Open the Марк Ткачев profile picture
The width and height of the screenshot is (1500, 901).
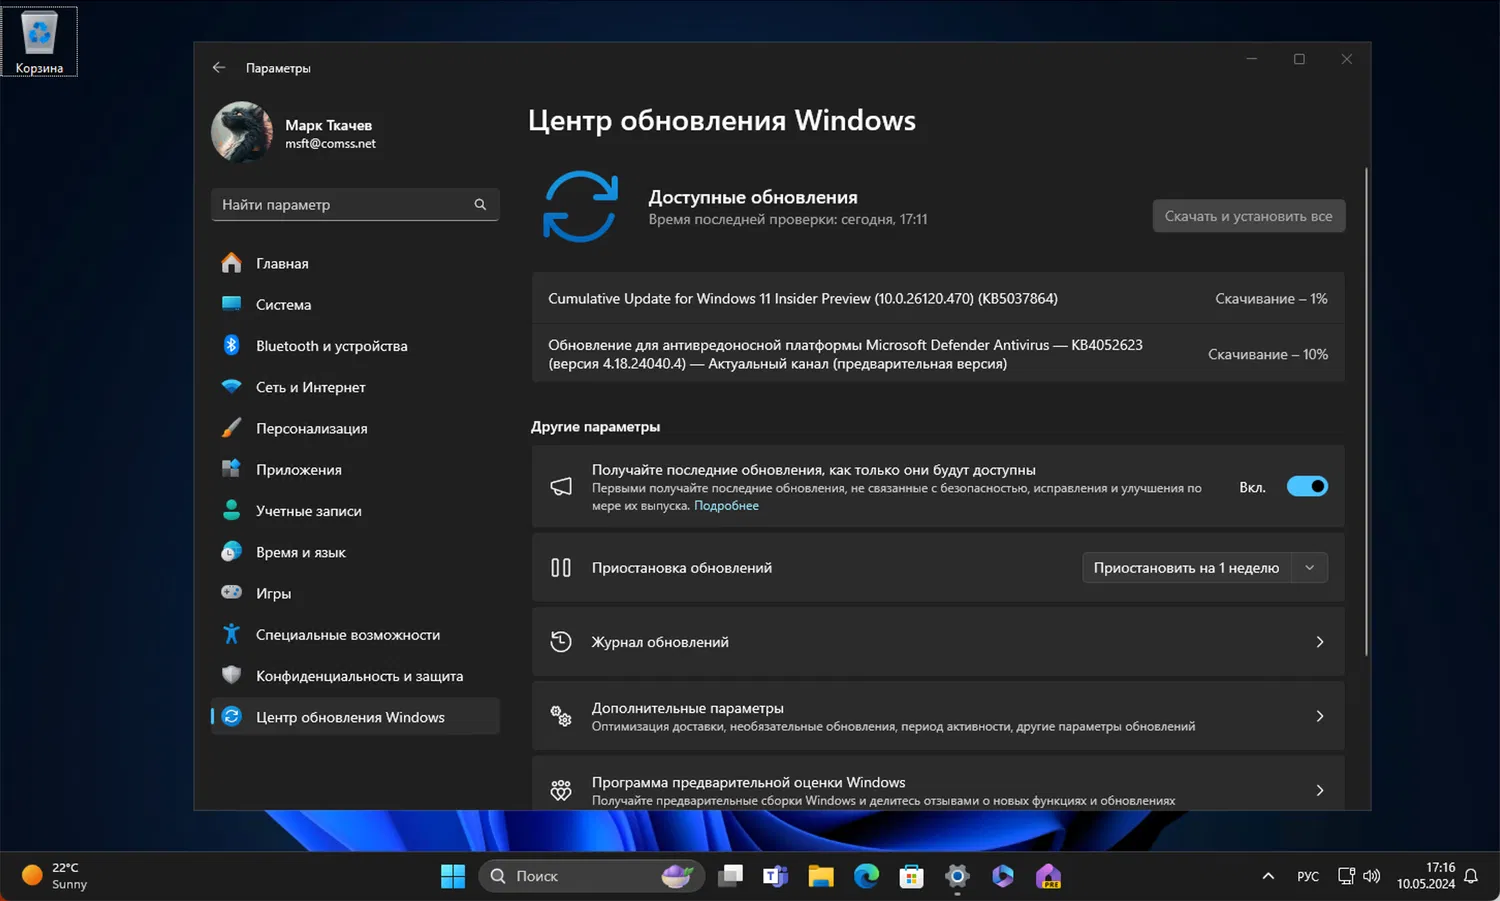coord(242,132)
